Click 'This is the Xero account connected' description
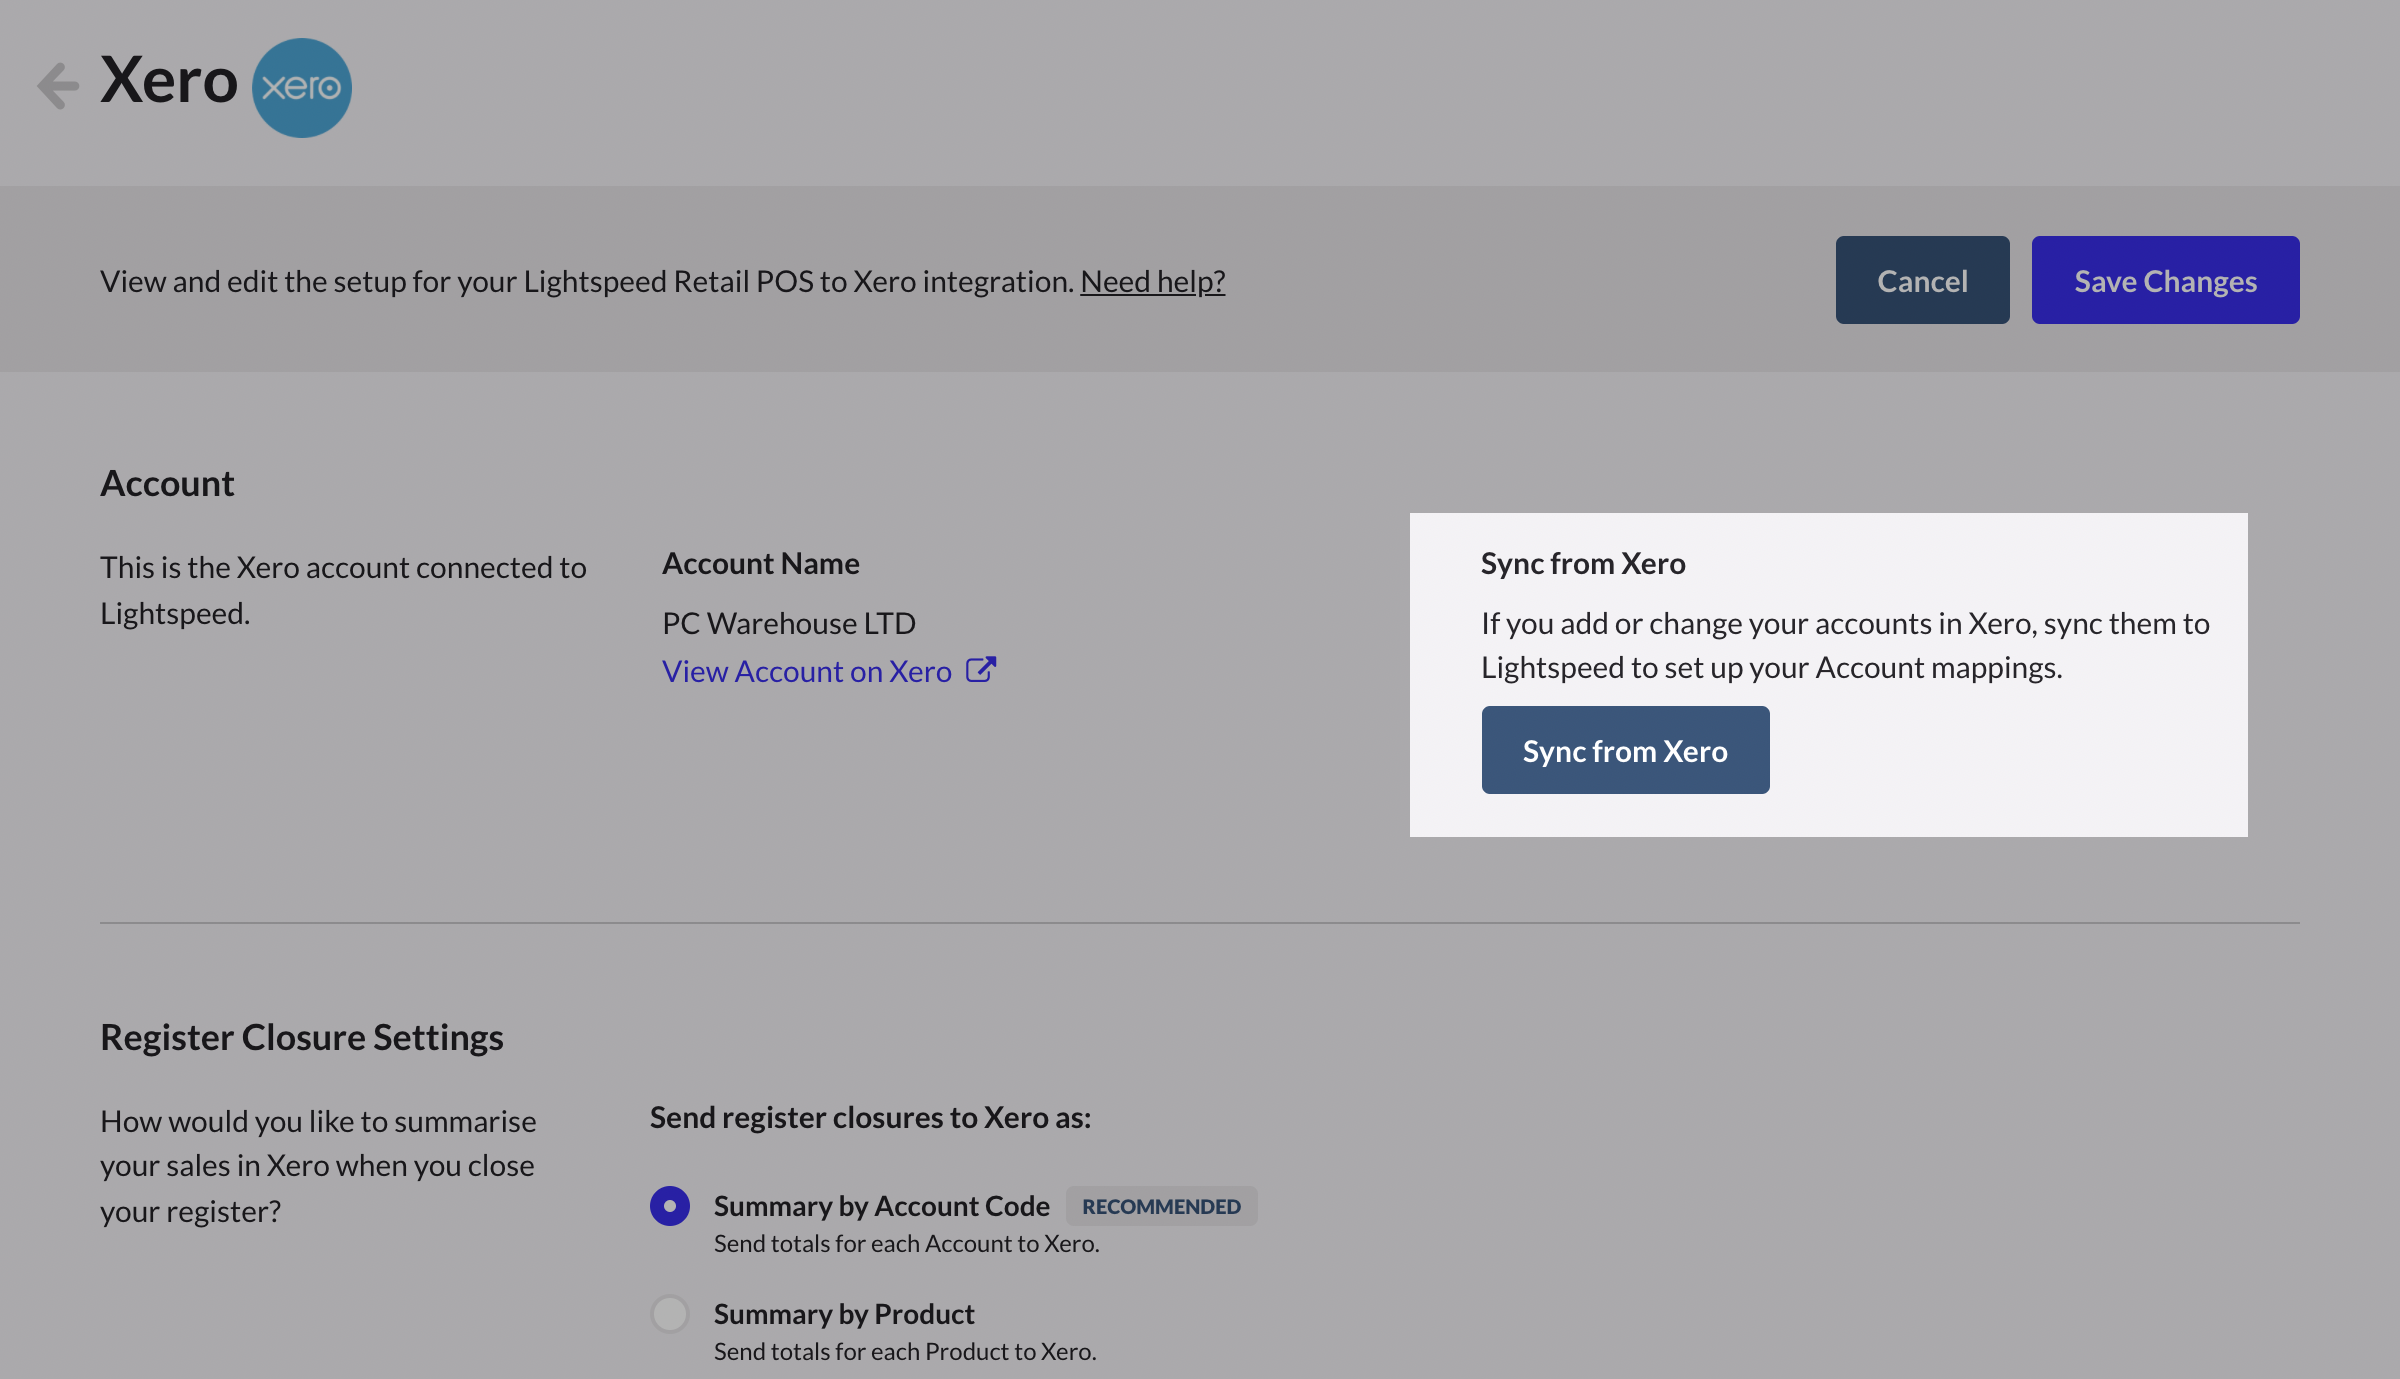 343,590
